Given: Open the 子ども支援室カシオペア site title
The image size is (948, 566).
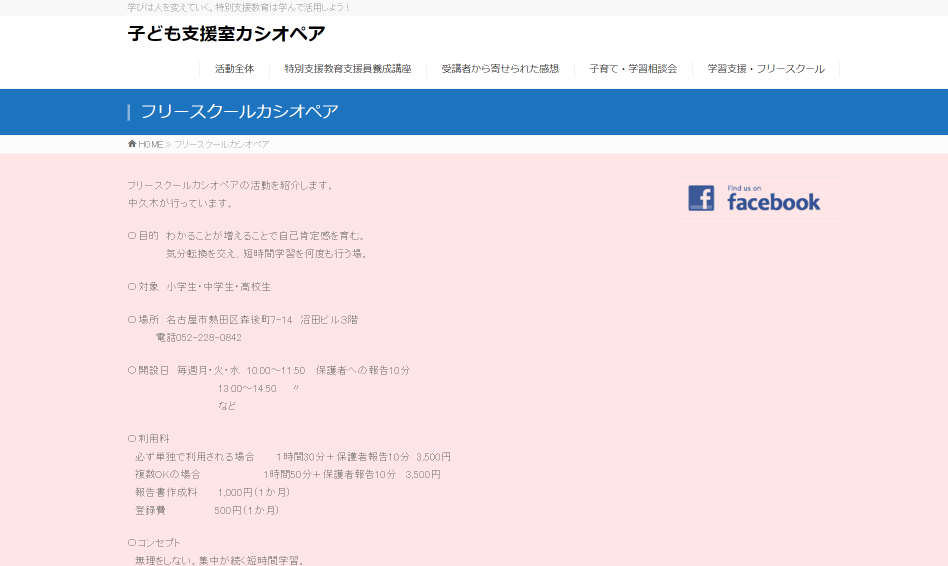Looking at the screenshot, I should coord(226,34).
